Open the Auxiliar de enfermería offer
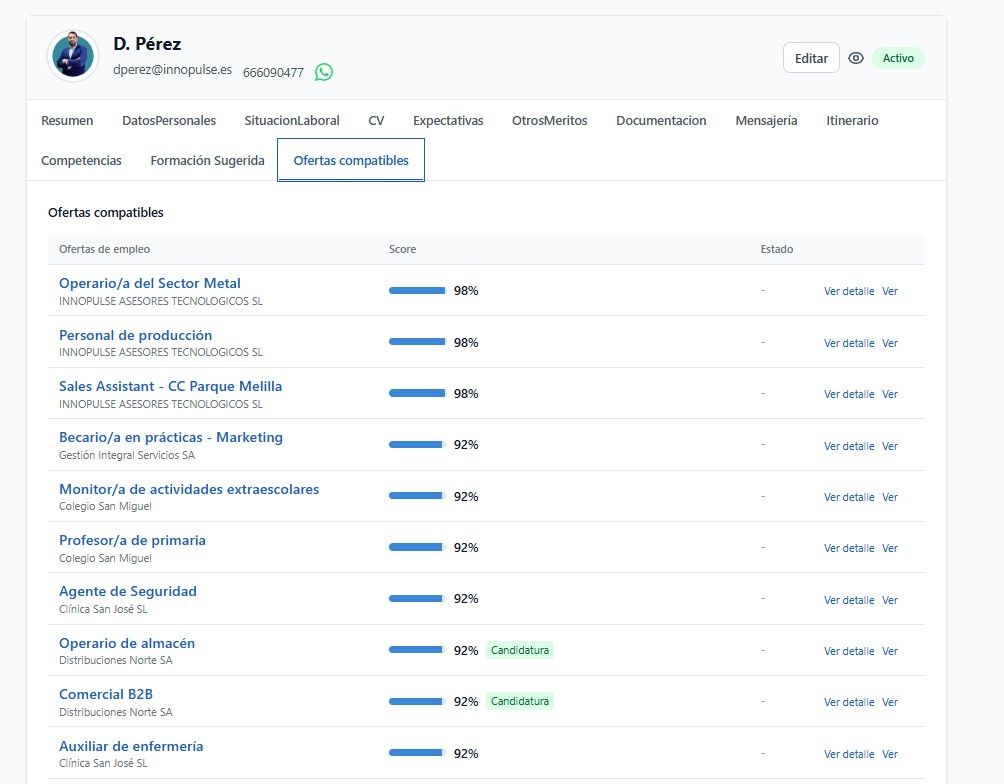The image size is (1004, 784). pyautogui.click(x=131, y=746)
